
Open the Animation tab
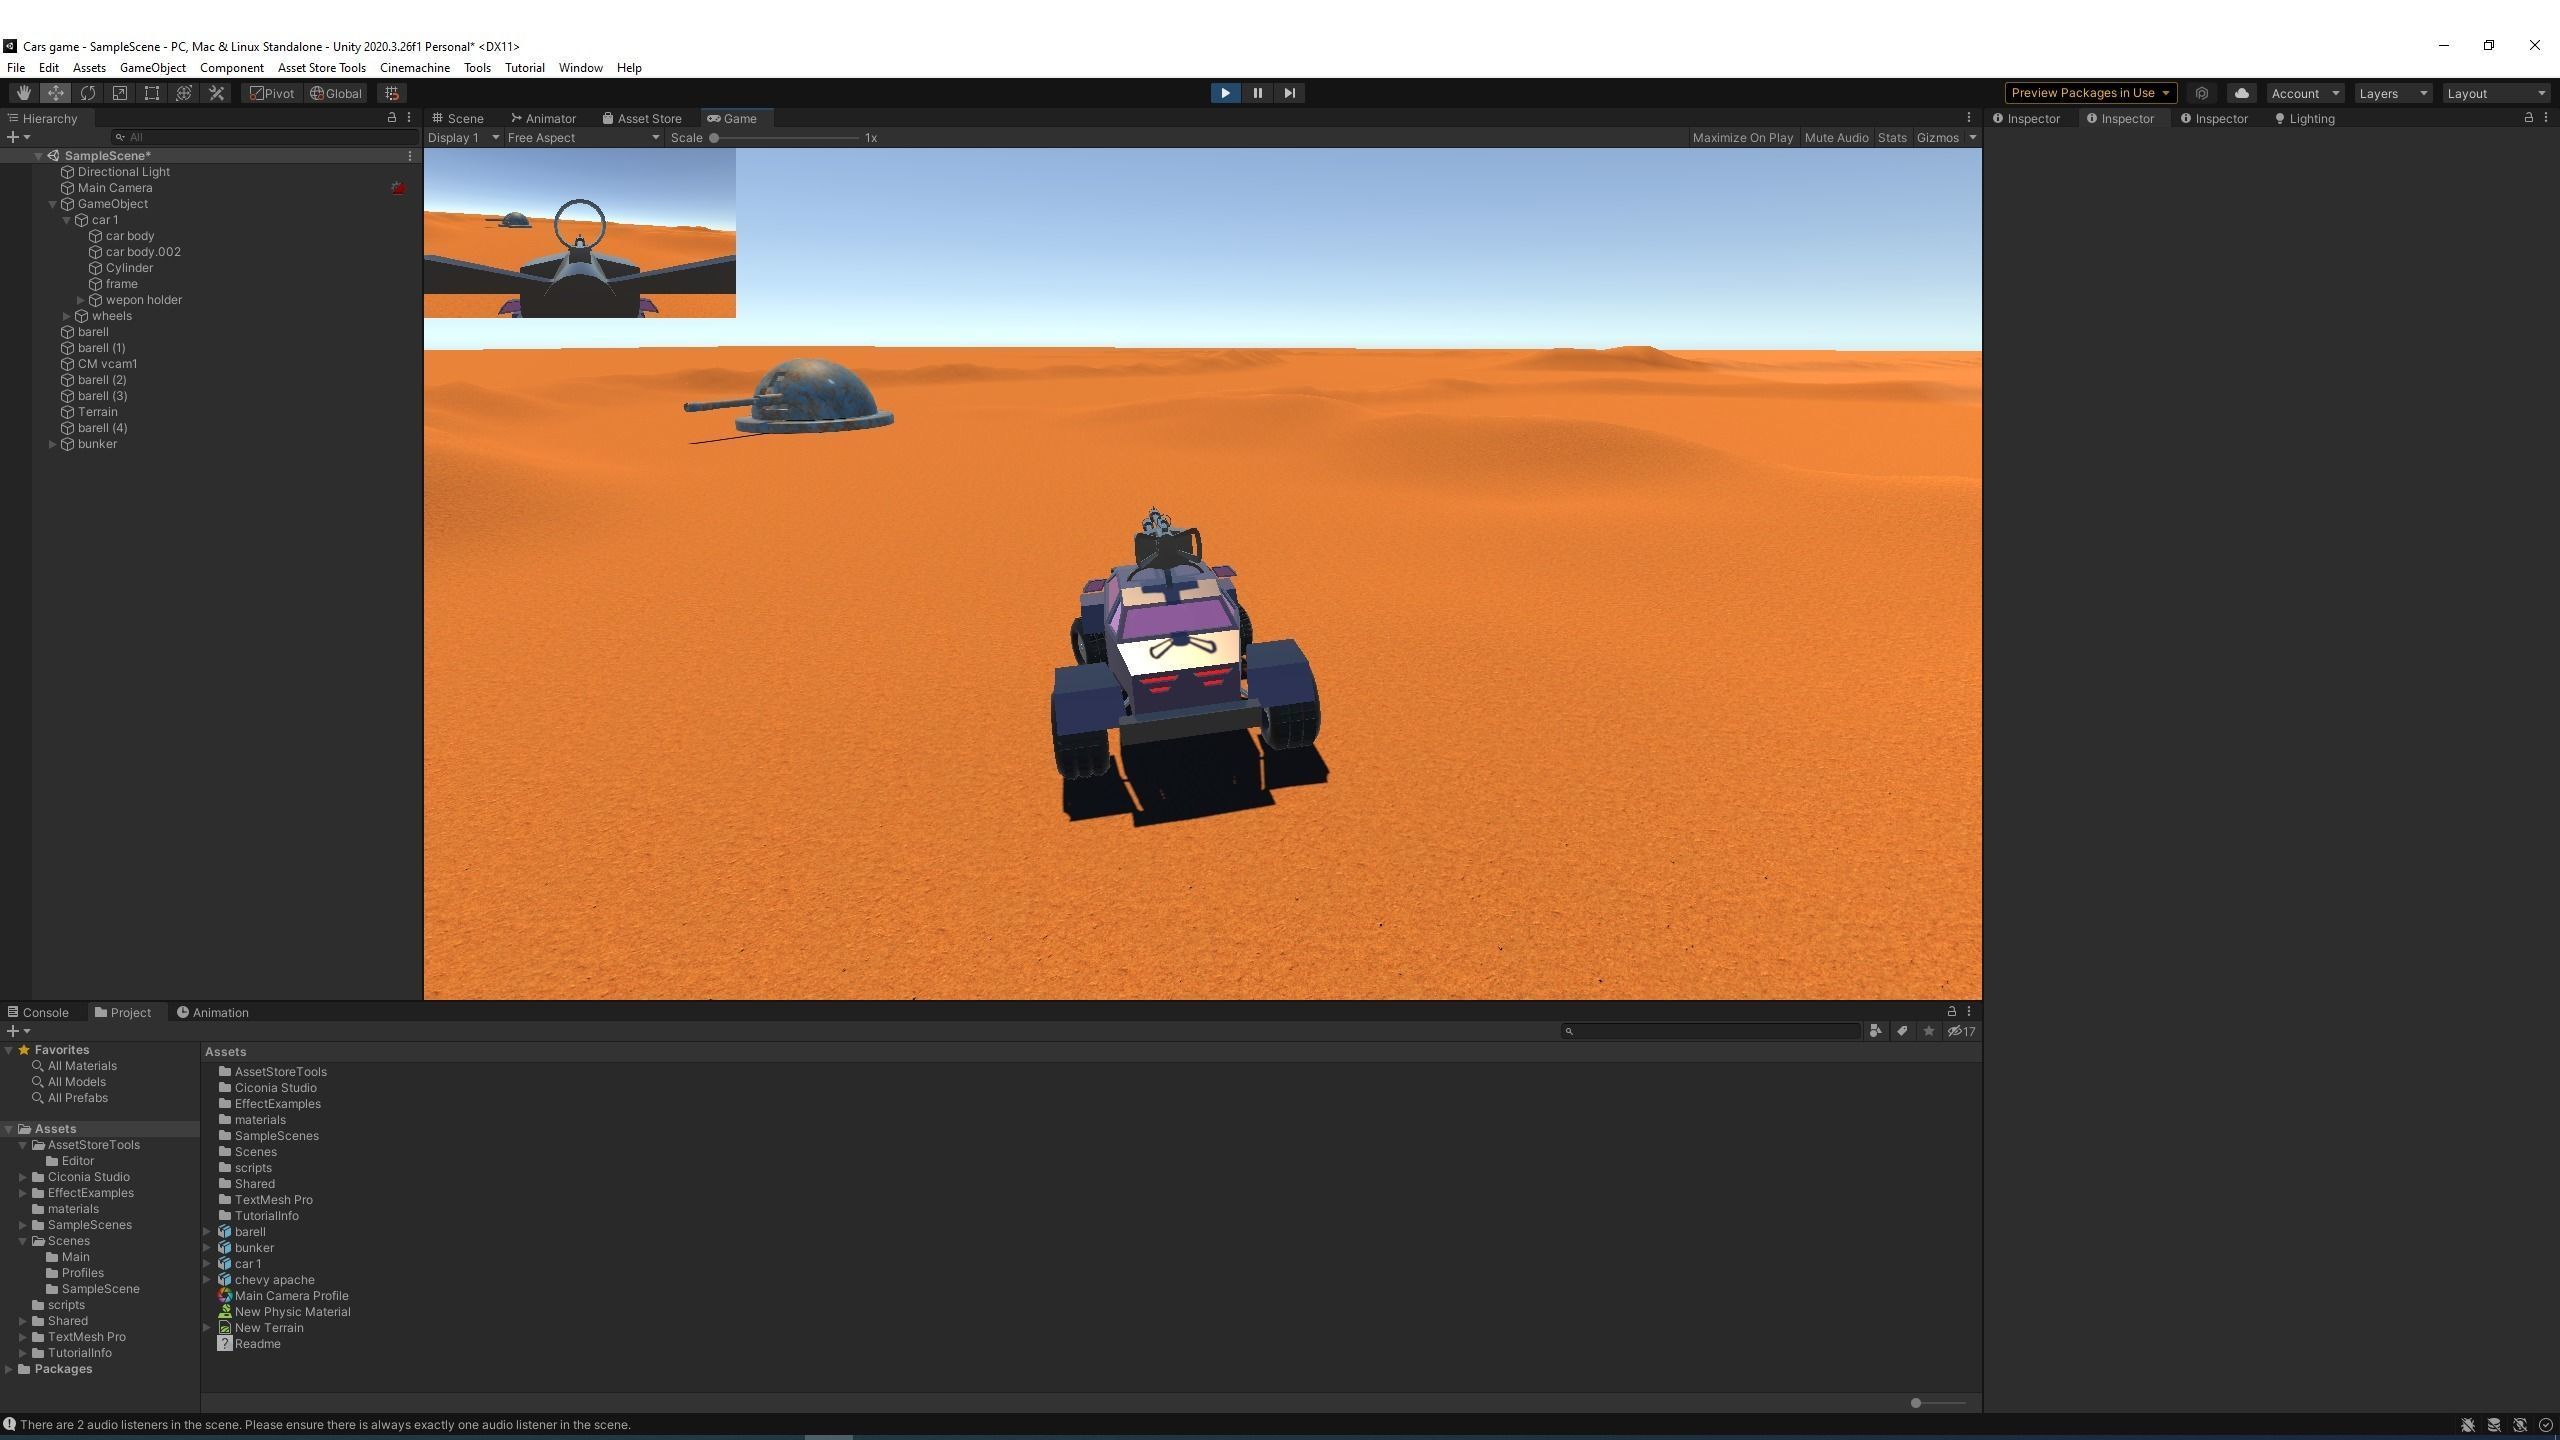coord(213,1012)
